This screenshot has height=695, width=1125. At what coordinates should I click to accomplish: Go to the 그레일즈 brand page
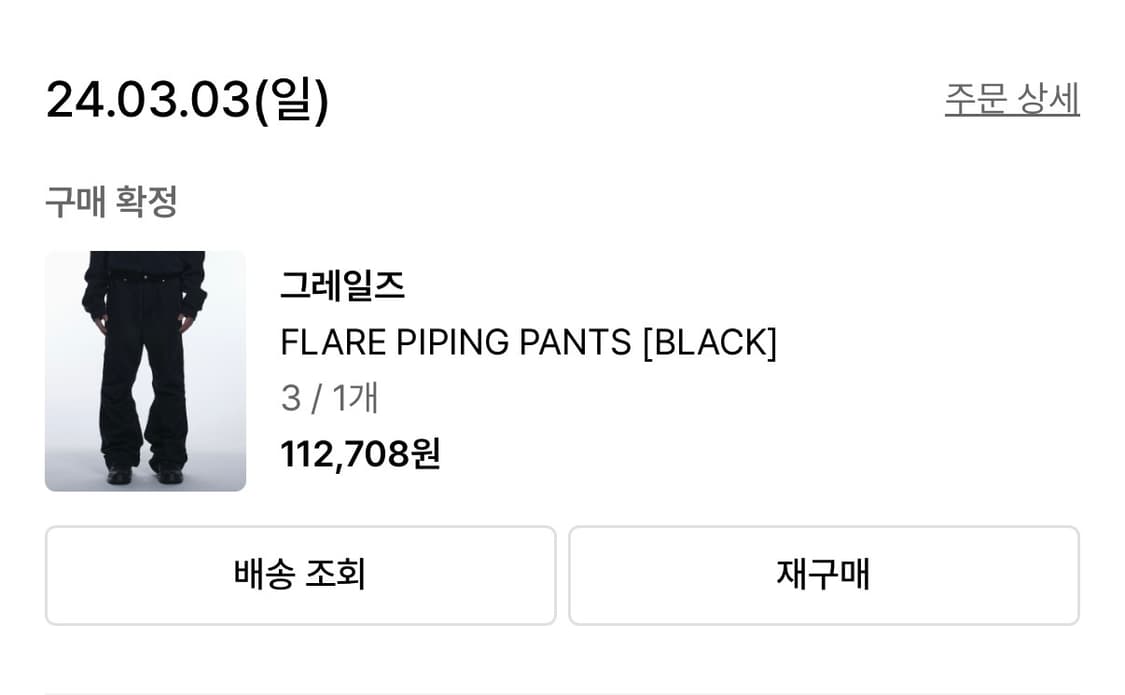(342, 286)
